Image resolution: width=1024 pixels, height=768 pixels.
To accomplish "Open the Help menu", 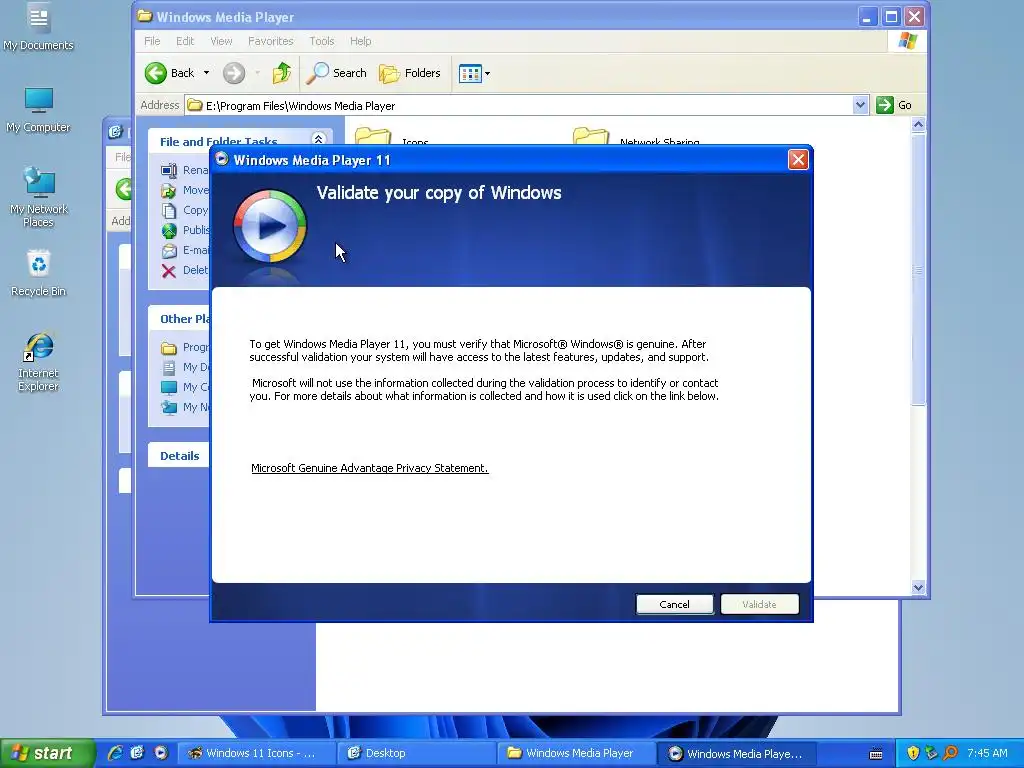I will pyautogui.click(x=360, y=41).
